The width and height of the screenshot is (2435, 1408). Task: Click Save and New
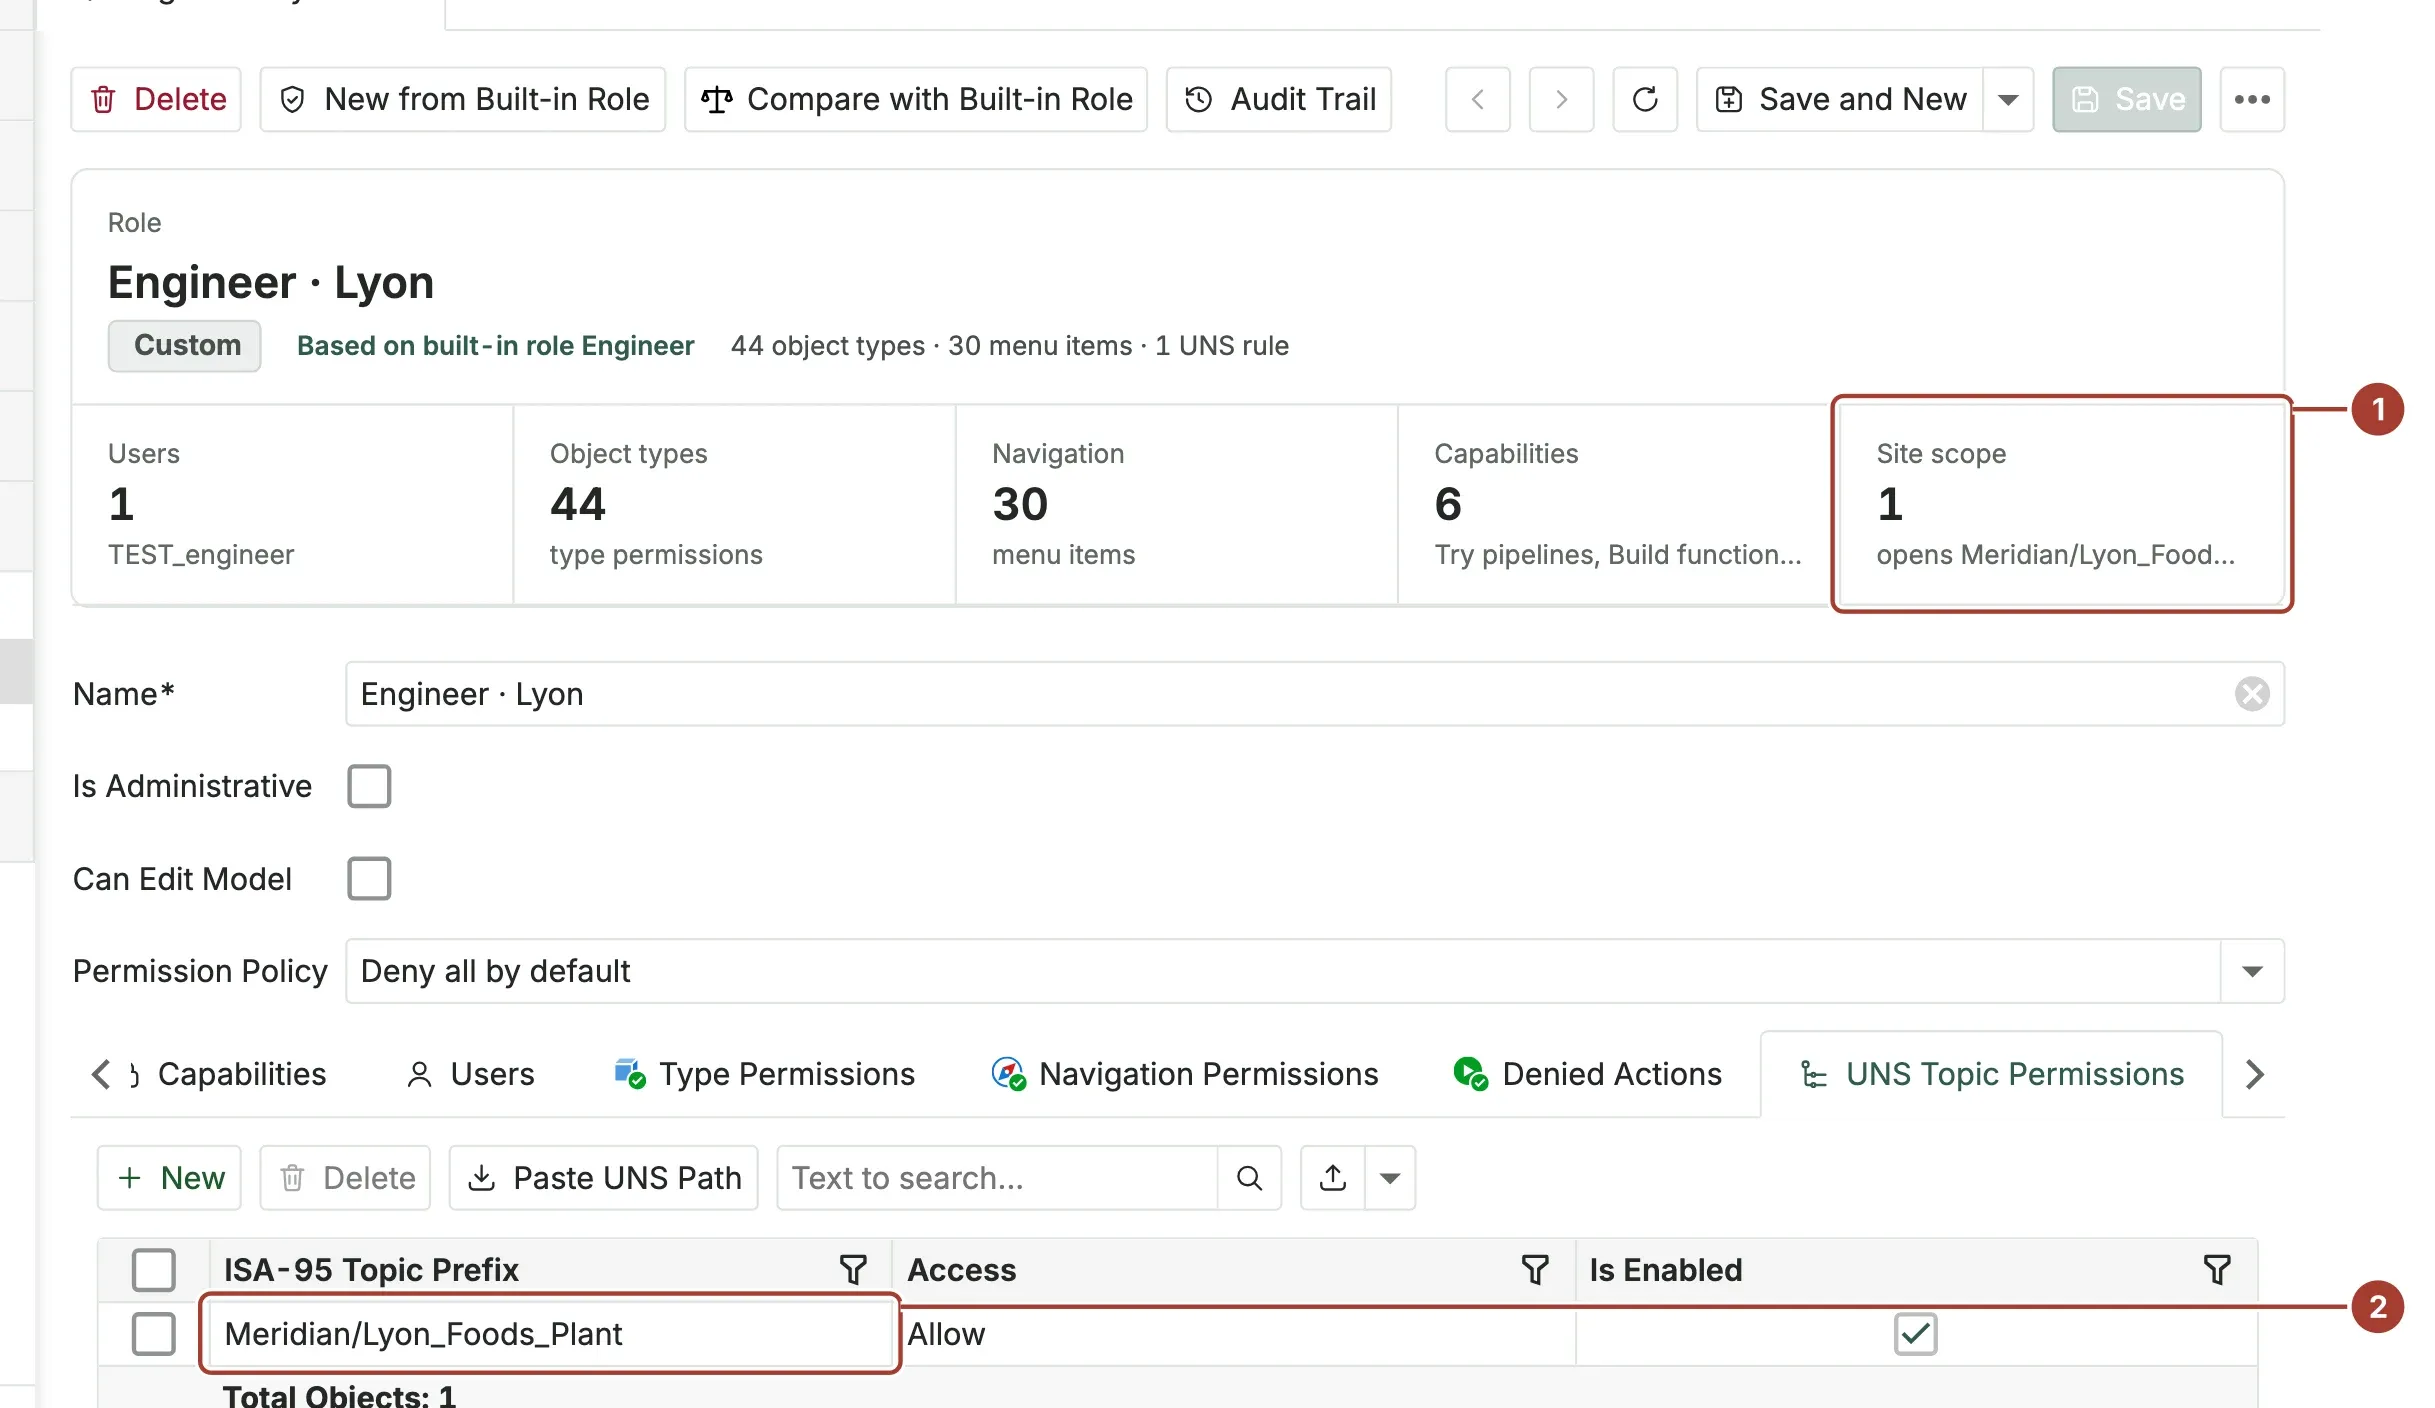coord(1840,99)
